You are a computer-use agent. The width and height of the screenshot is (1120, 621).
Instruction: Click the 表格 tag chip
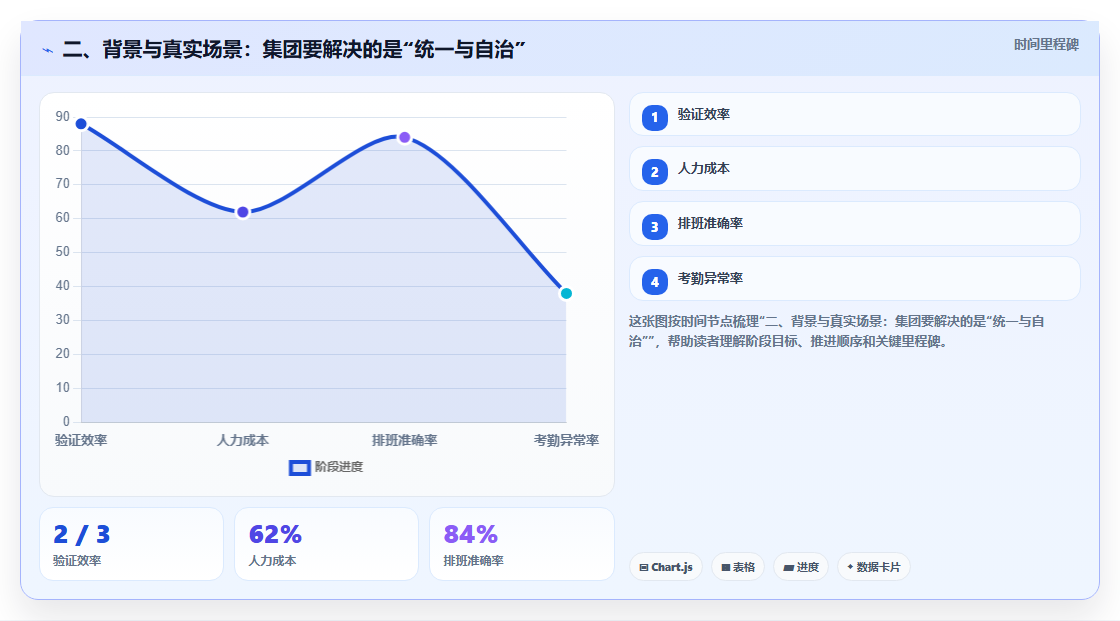[738, 567]
